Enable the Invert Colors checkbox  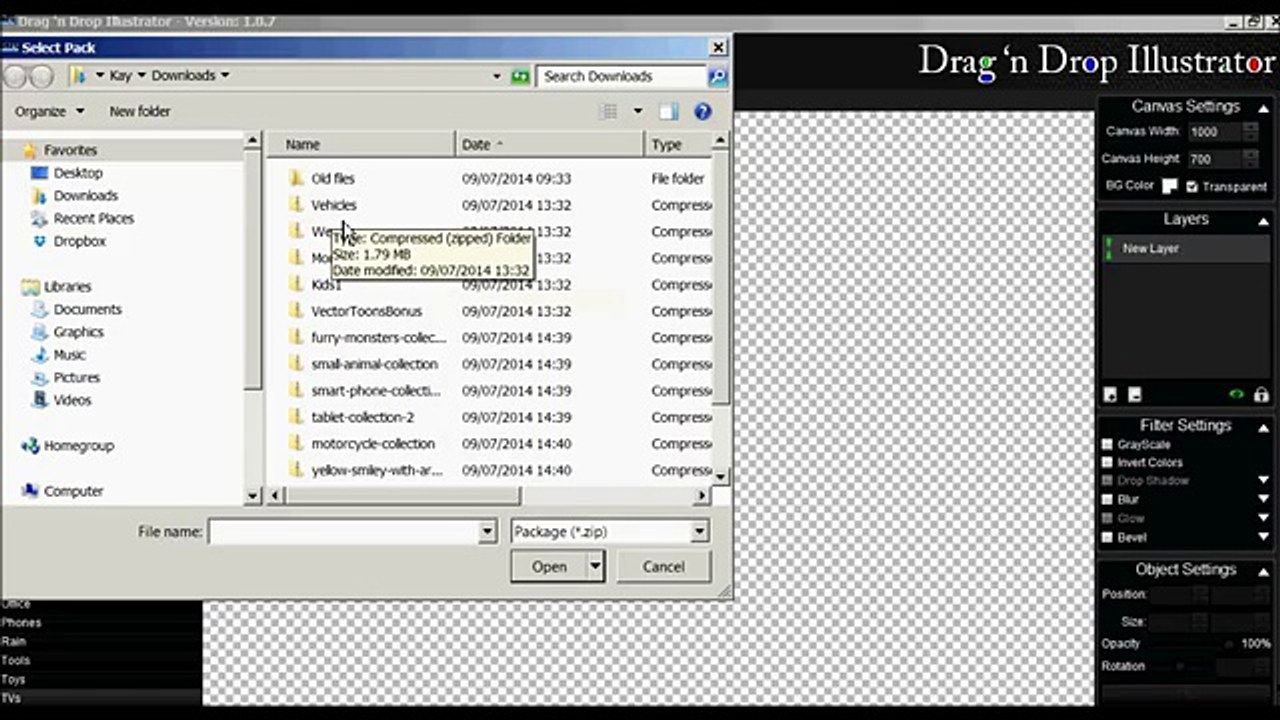(x=1107, y=463)
